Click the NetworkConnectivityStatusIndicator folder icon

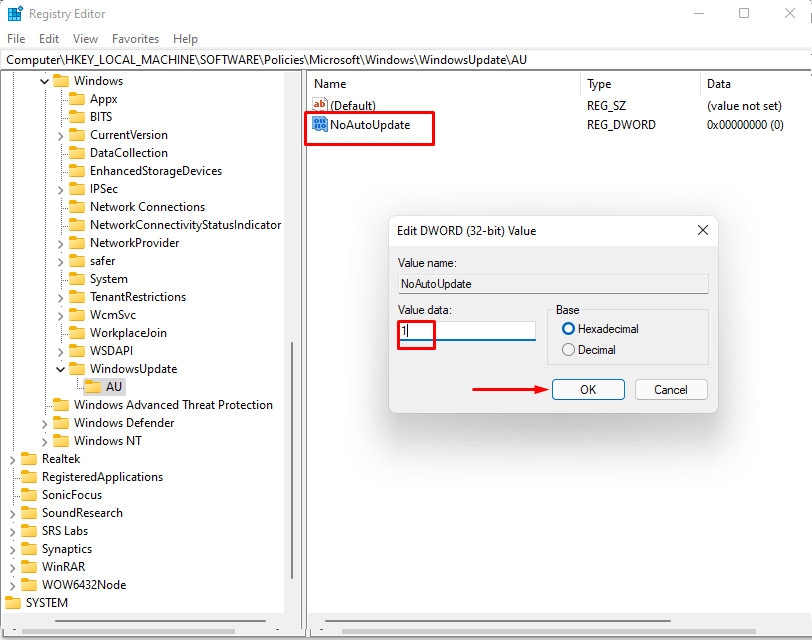pyautogui.click(x=77, y=225)
